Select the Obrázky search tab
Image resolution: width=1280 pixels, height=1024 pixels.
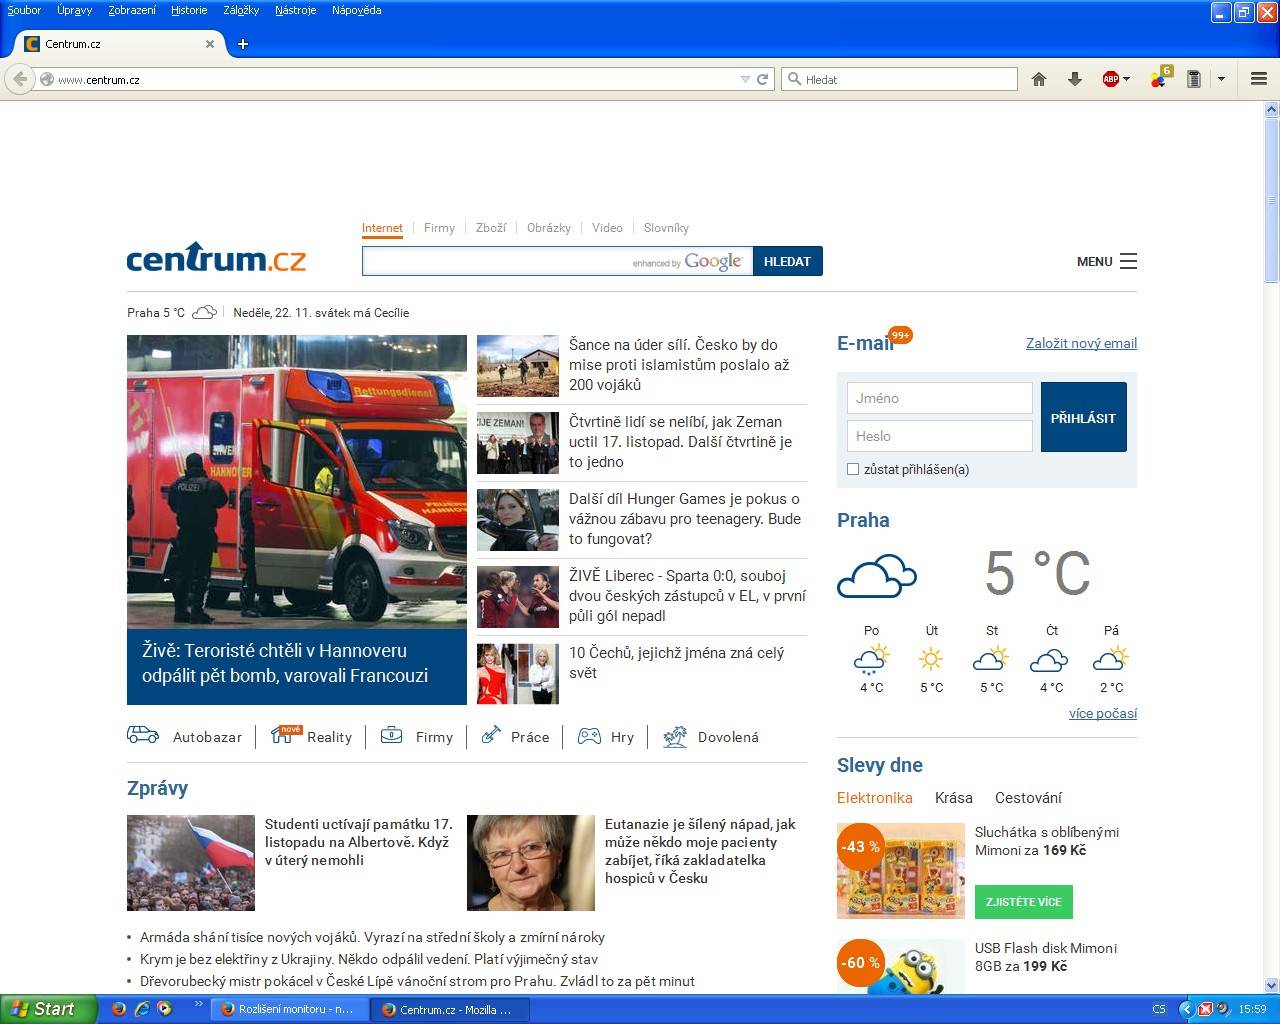click(549, 228)
